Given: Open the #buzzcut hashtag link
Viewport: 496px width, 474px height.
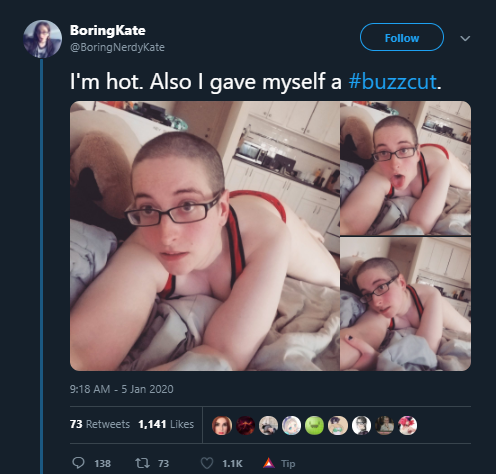Looking at the screenshot, I should coord(392,82).
